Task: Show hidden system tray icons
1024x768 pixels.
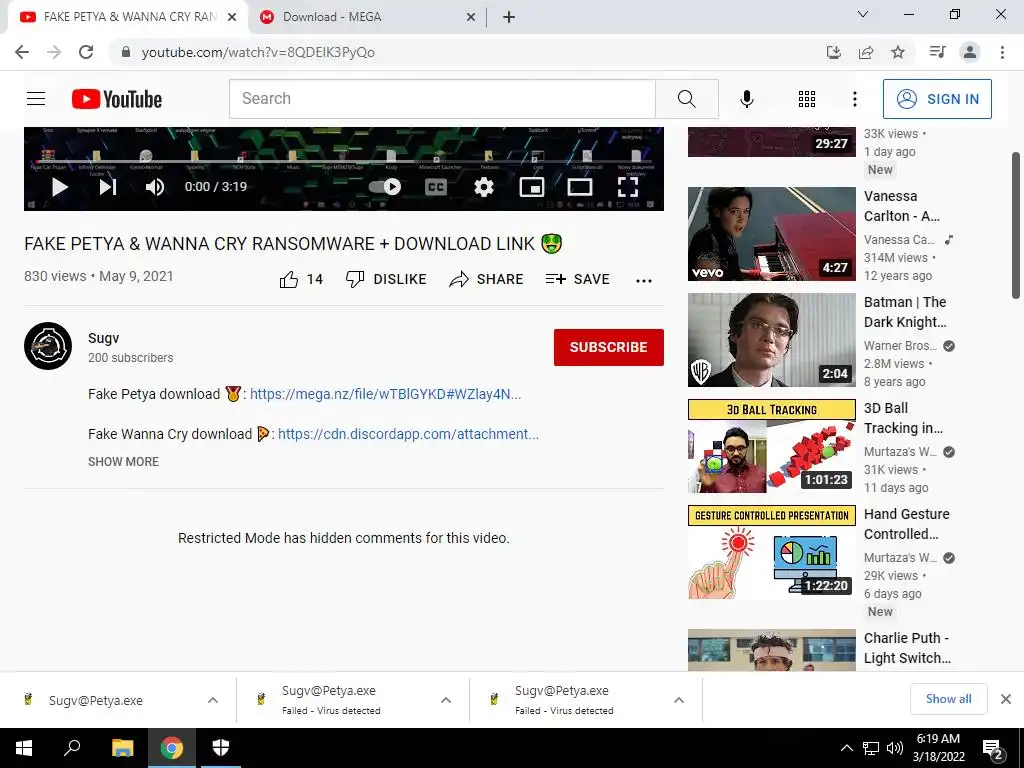Action: pos(846,748)
